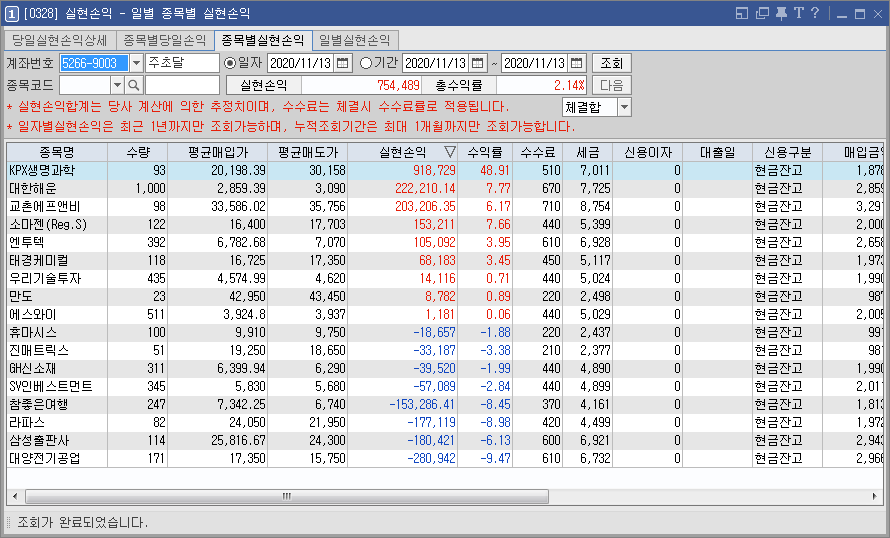This screenshot has height=538, width=890.
Task: Select the KPX생명과학 row
Action: click(x=445, y=170)
